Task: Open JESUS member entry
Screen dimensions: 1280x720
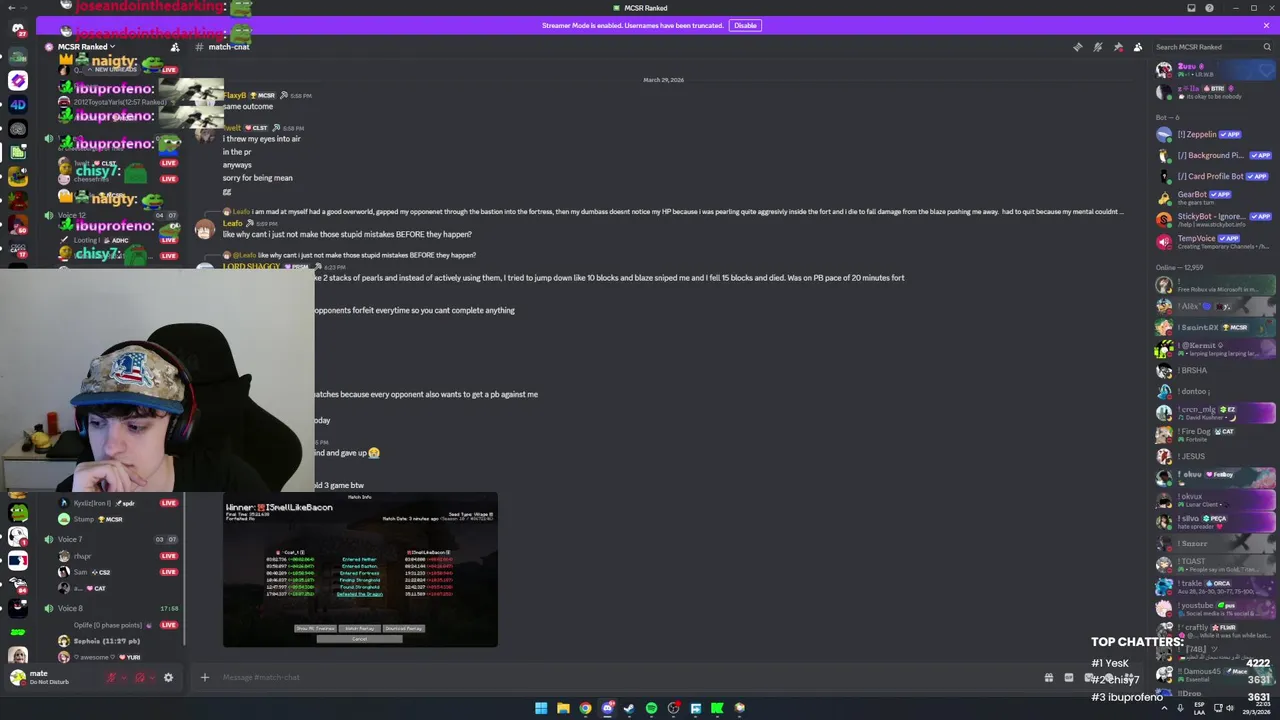Action: (x=1214, y=456)
